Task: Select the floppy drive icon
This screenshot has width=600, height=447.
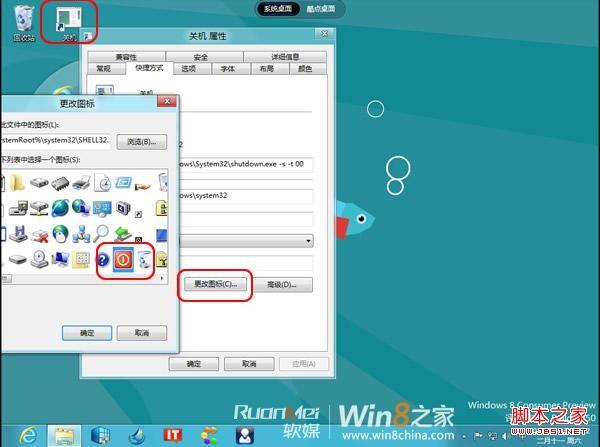Action: click(x=18, y=233)
